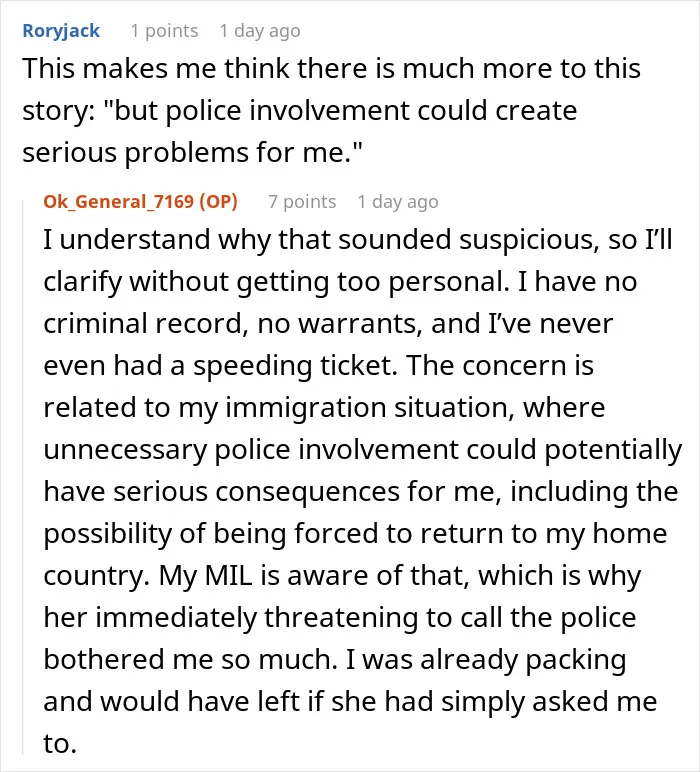Click the "7 points" score on OP's reply
The image size is (700, 772).
pos(302,202)
